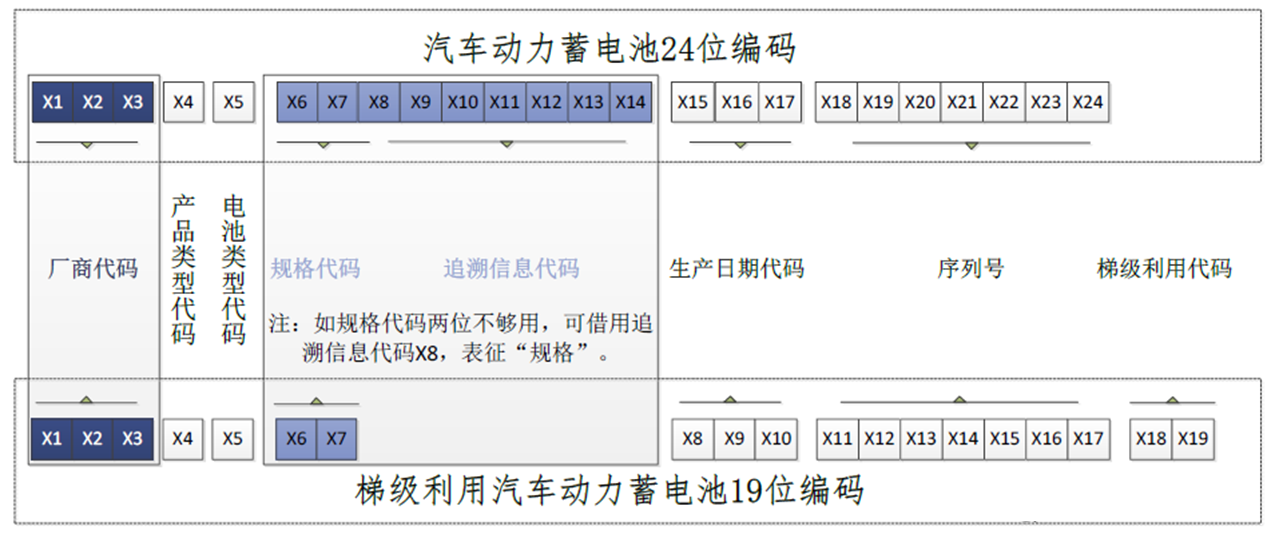This screenshot has height=558, width=1275.
Task: Click the note text starting with 注：如规格代码
Action: [x=461, y=338]
